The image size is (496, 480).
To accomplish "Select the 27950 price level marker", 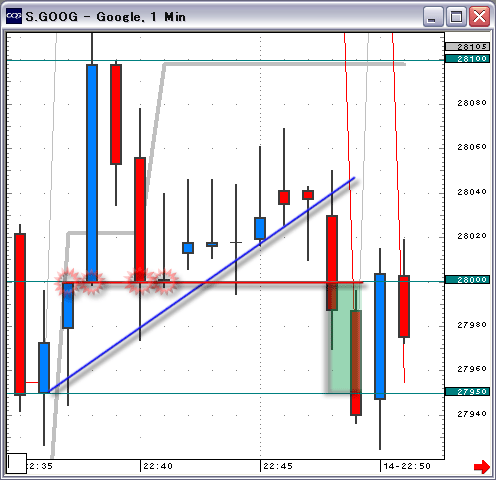I will [x=467, y=391].
